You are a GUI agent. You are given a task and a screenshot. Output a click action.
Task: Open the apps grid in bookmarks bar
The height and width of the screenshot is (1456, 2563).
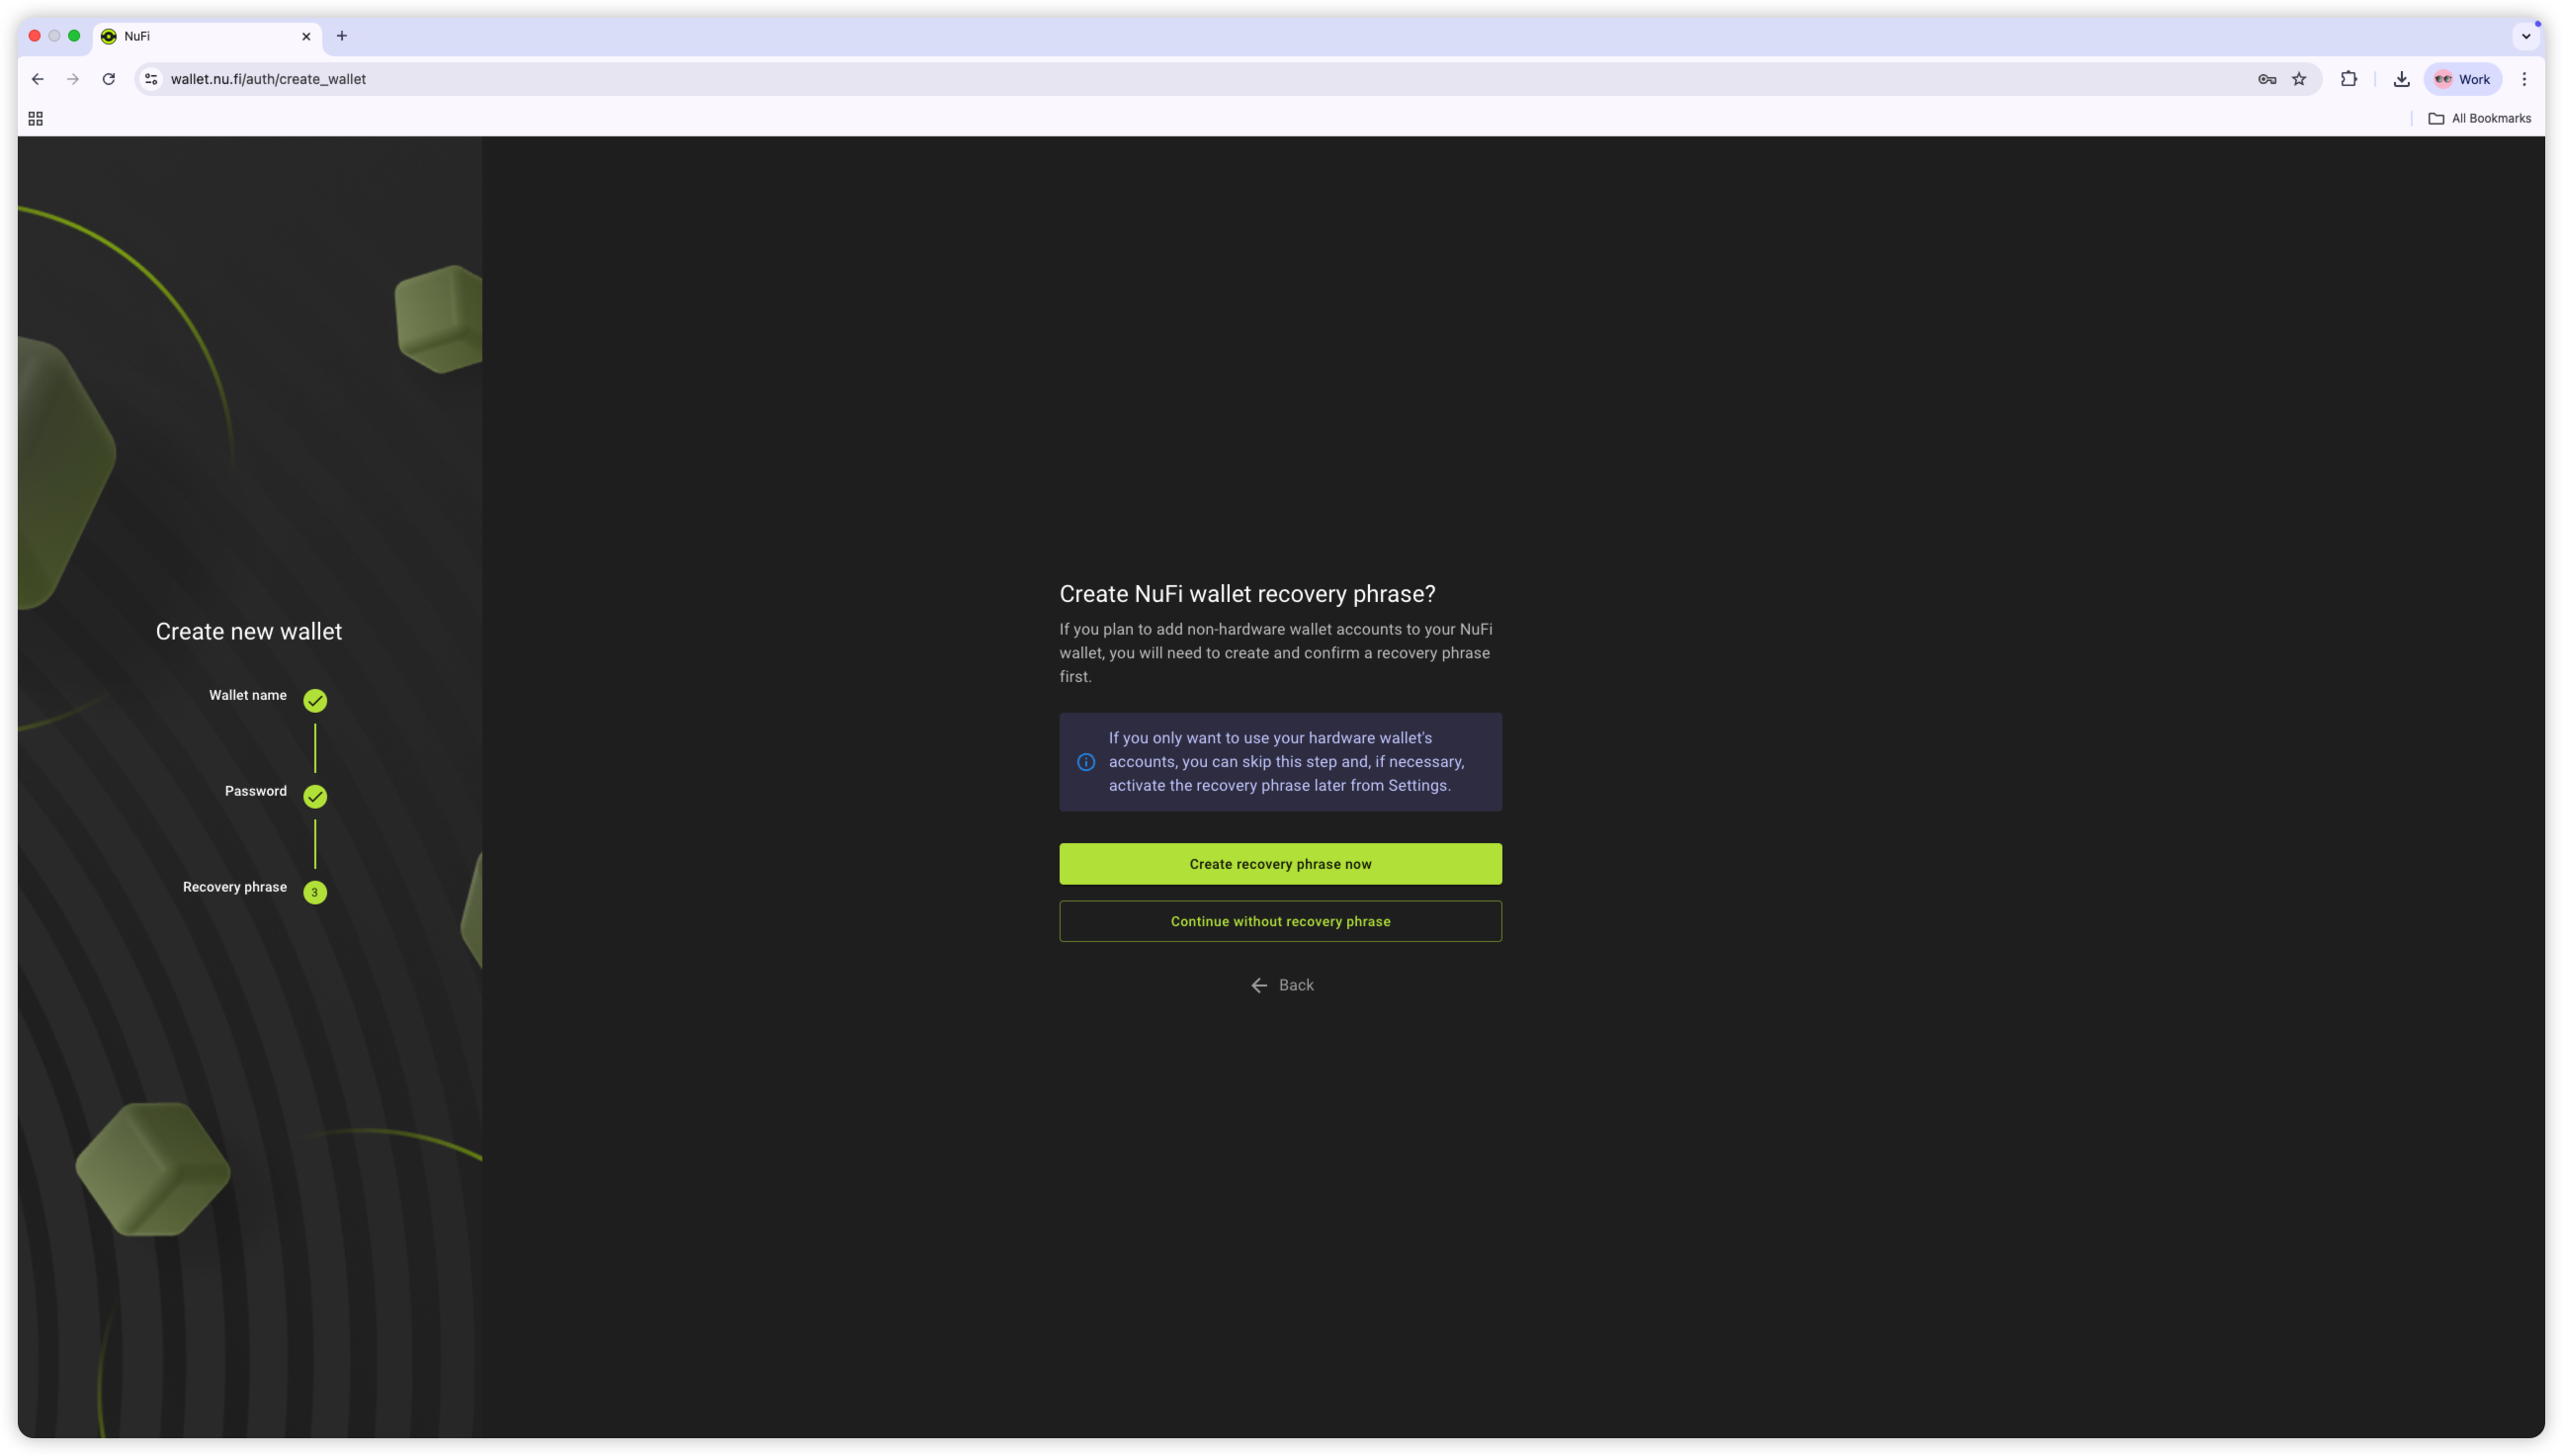coord(35,119)
